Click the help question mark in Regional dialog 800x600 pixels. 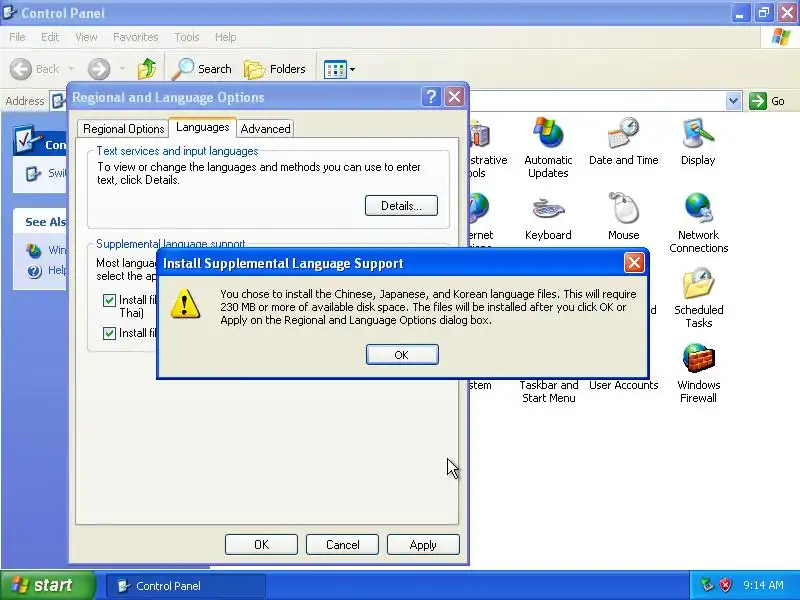click(431, 96)
